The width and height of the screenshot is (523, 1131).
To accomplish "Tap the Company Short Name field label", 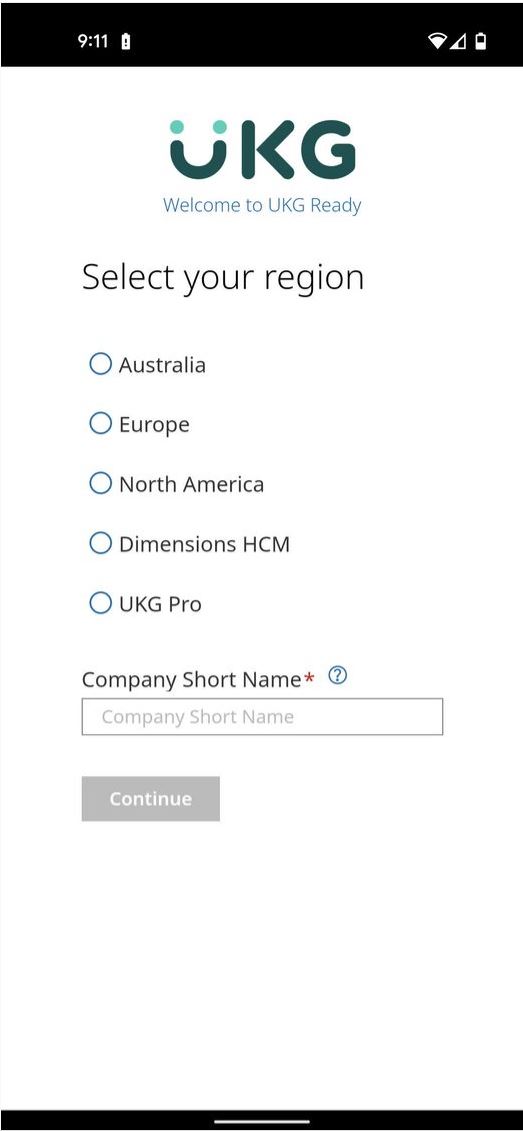I will coord(191,679).
